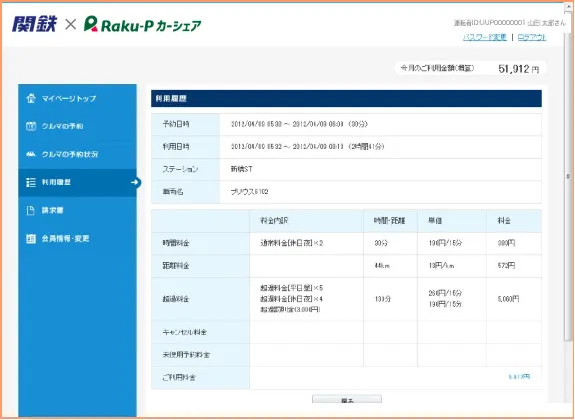Click the car icon beside クルマの予約状況

tap(31, 154)
